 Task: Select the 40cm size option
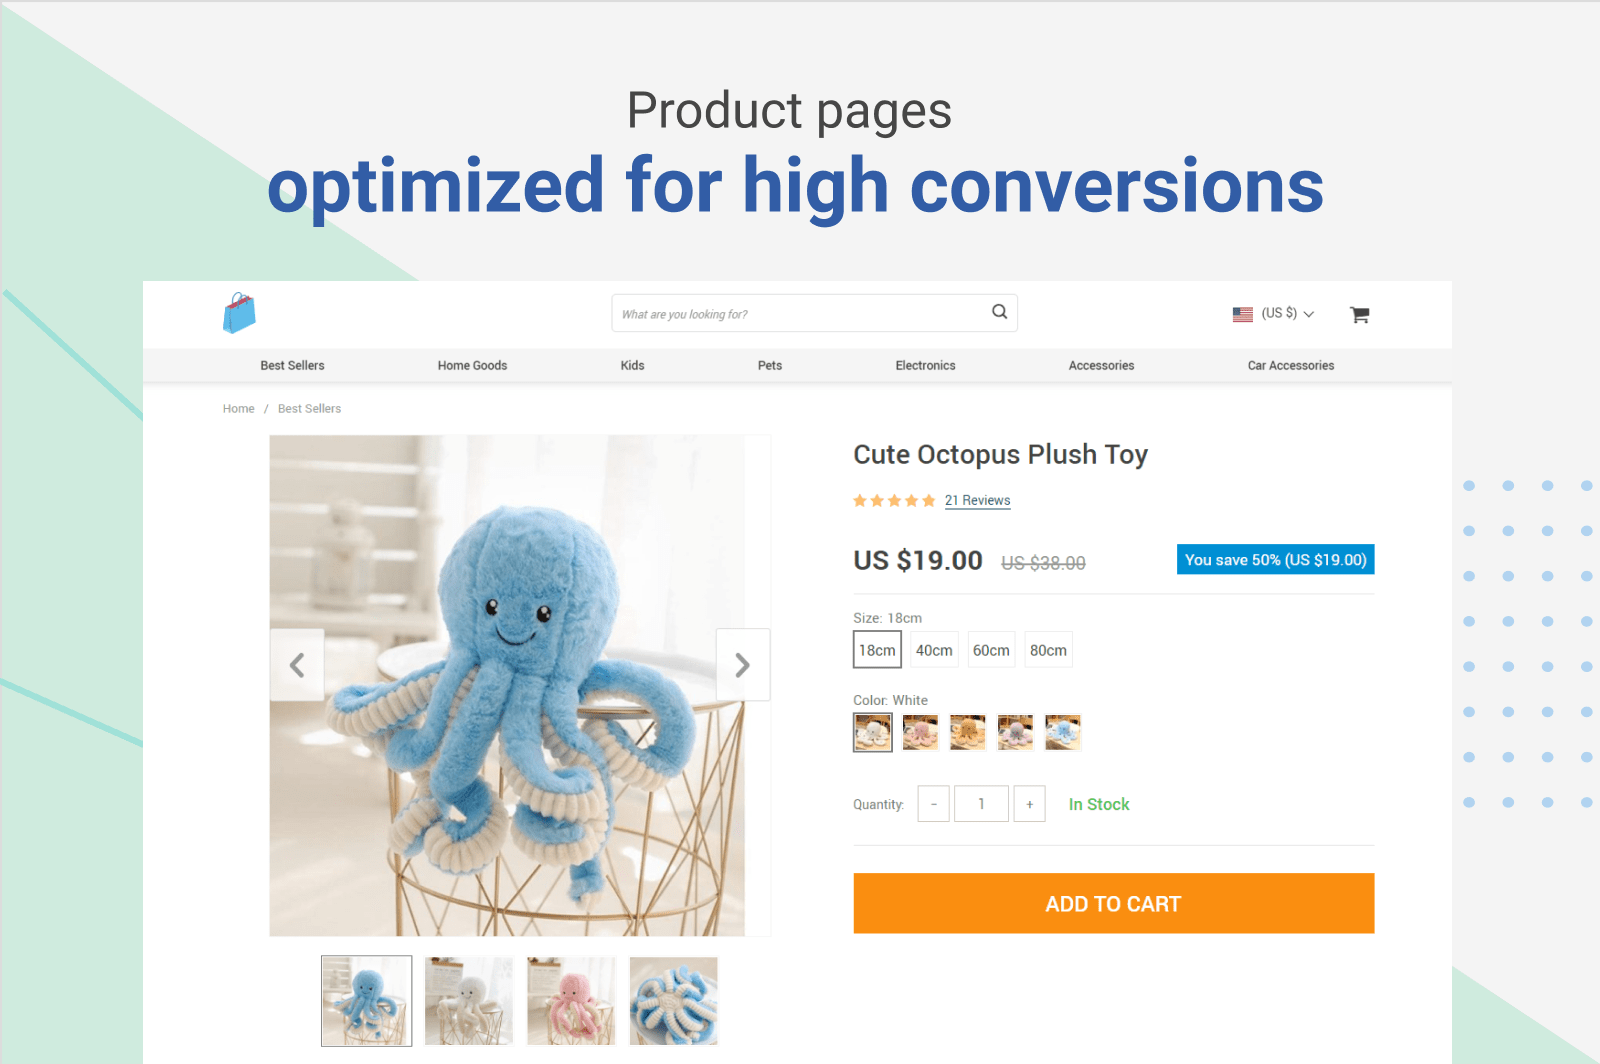934,650
